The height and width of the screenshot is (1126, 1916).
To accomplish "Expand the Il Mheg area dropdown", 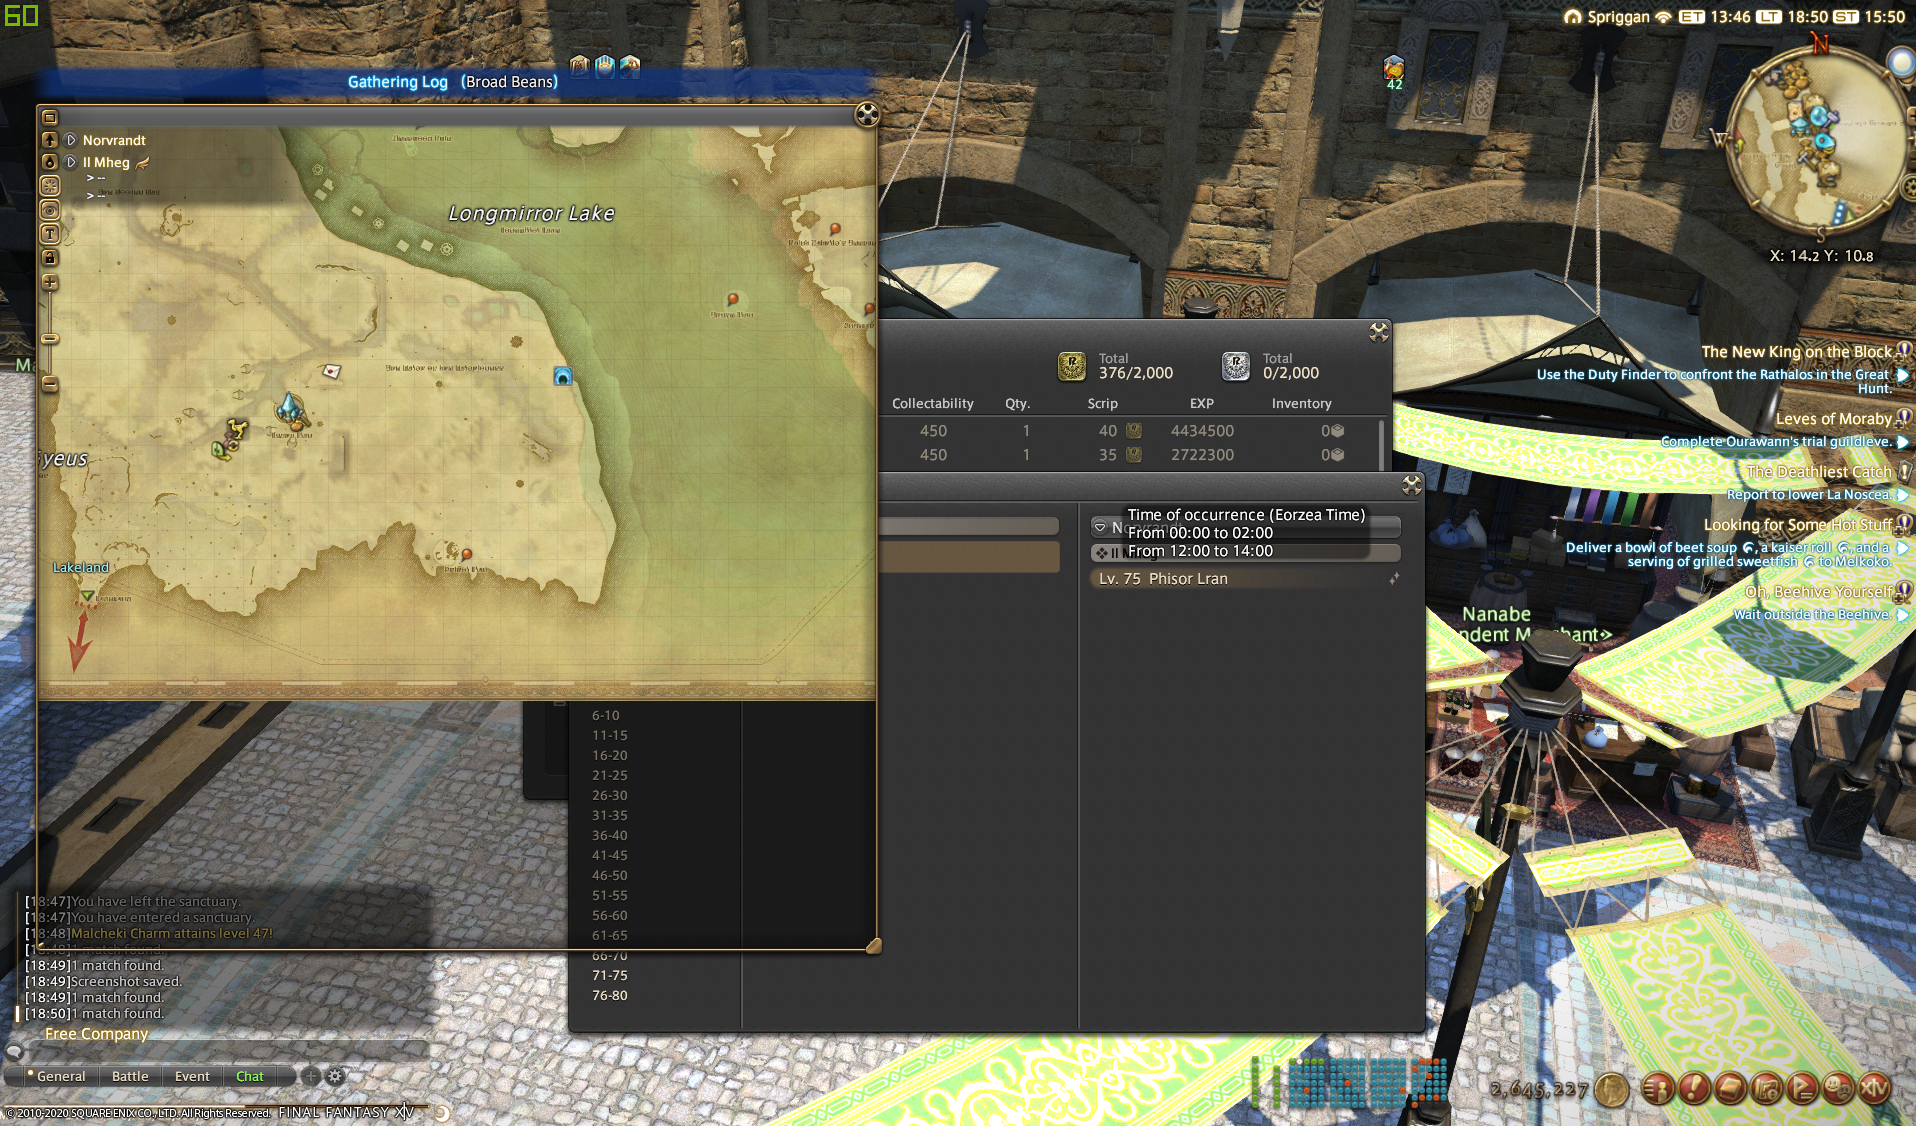I will click(x=71, y=162).
